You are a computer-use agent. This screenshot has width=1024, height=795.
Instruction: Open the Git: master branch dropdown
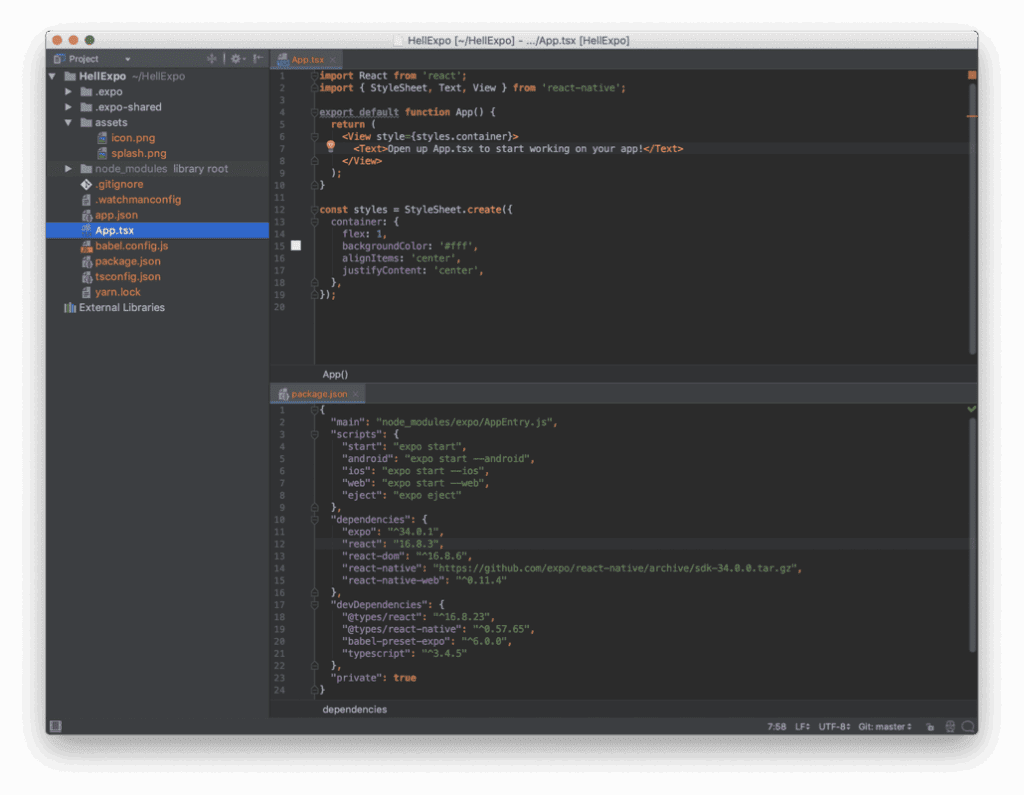pyautogui.click(x=885, y=727)
